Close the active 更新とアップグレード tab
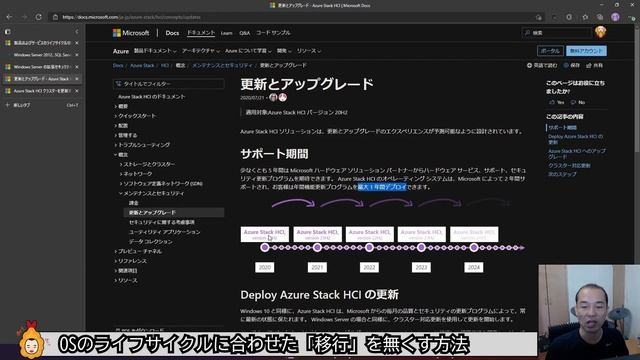Screen dimensions: 640x360 click(x=77, y=79)
